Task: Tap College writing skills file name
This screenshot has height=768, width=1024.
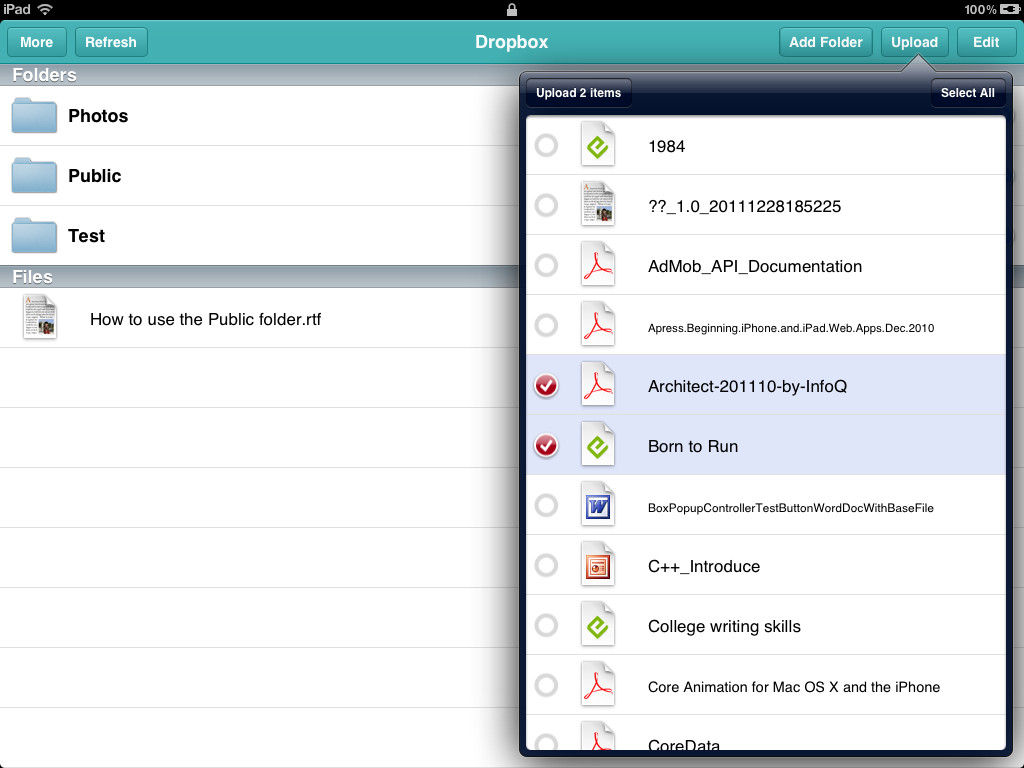Action: (x=724, y=626)
